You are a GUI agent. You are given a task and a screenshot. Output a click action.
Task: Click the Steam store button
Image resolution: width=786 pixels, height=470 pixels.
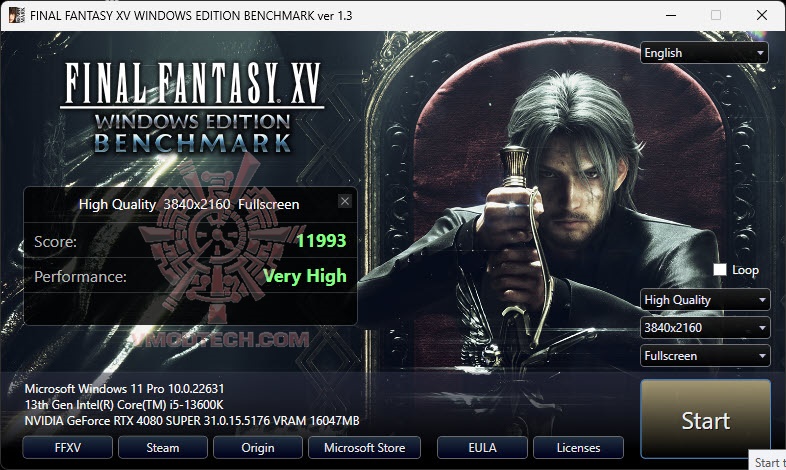click(163, 447)
